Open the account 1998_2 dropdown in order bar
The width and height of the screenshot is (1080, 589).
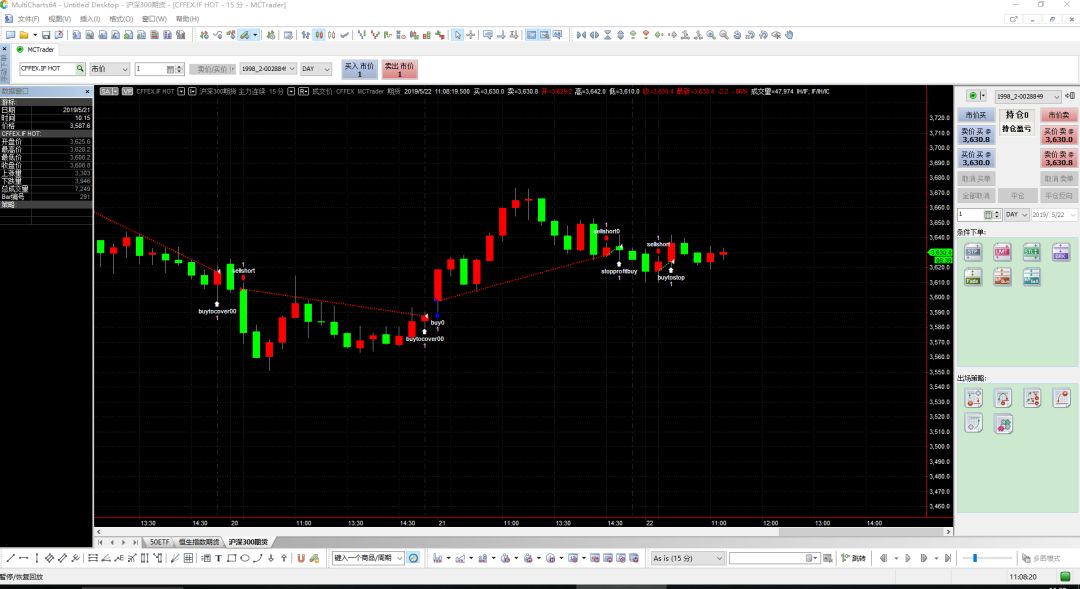coord(268,69)
